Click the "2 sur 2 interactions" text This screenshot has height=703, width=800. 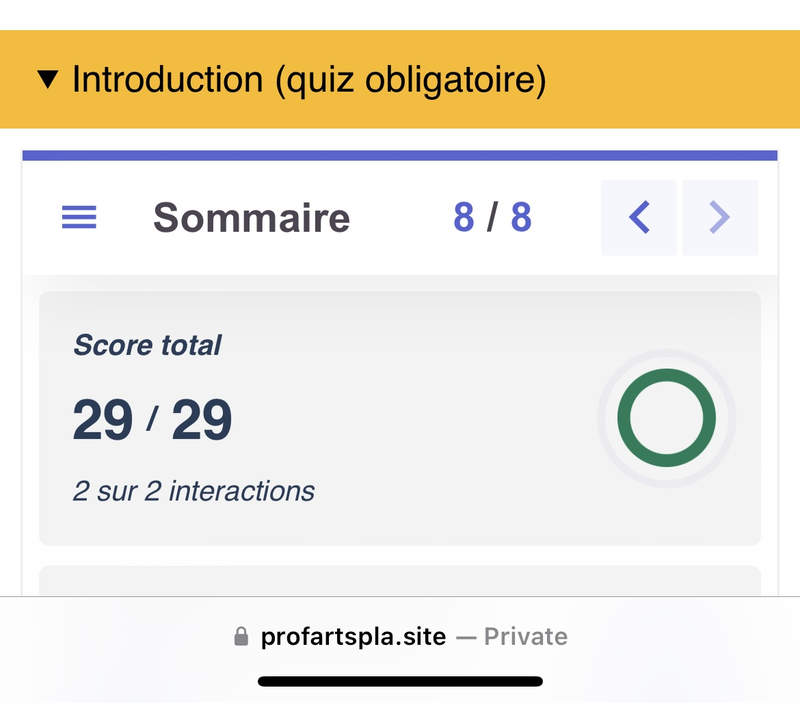[x=194, y=491]
